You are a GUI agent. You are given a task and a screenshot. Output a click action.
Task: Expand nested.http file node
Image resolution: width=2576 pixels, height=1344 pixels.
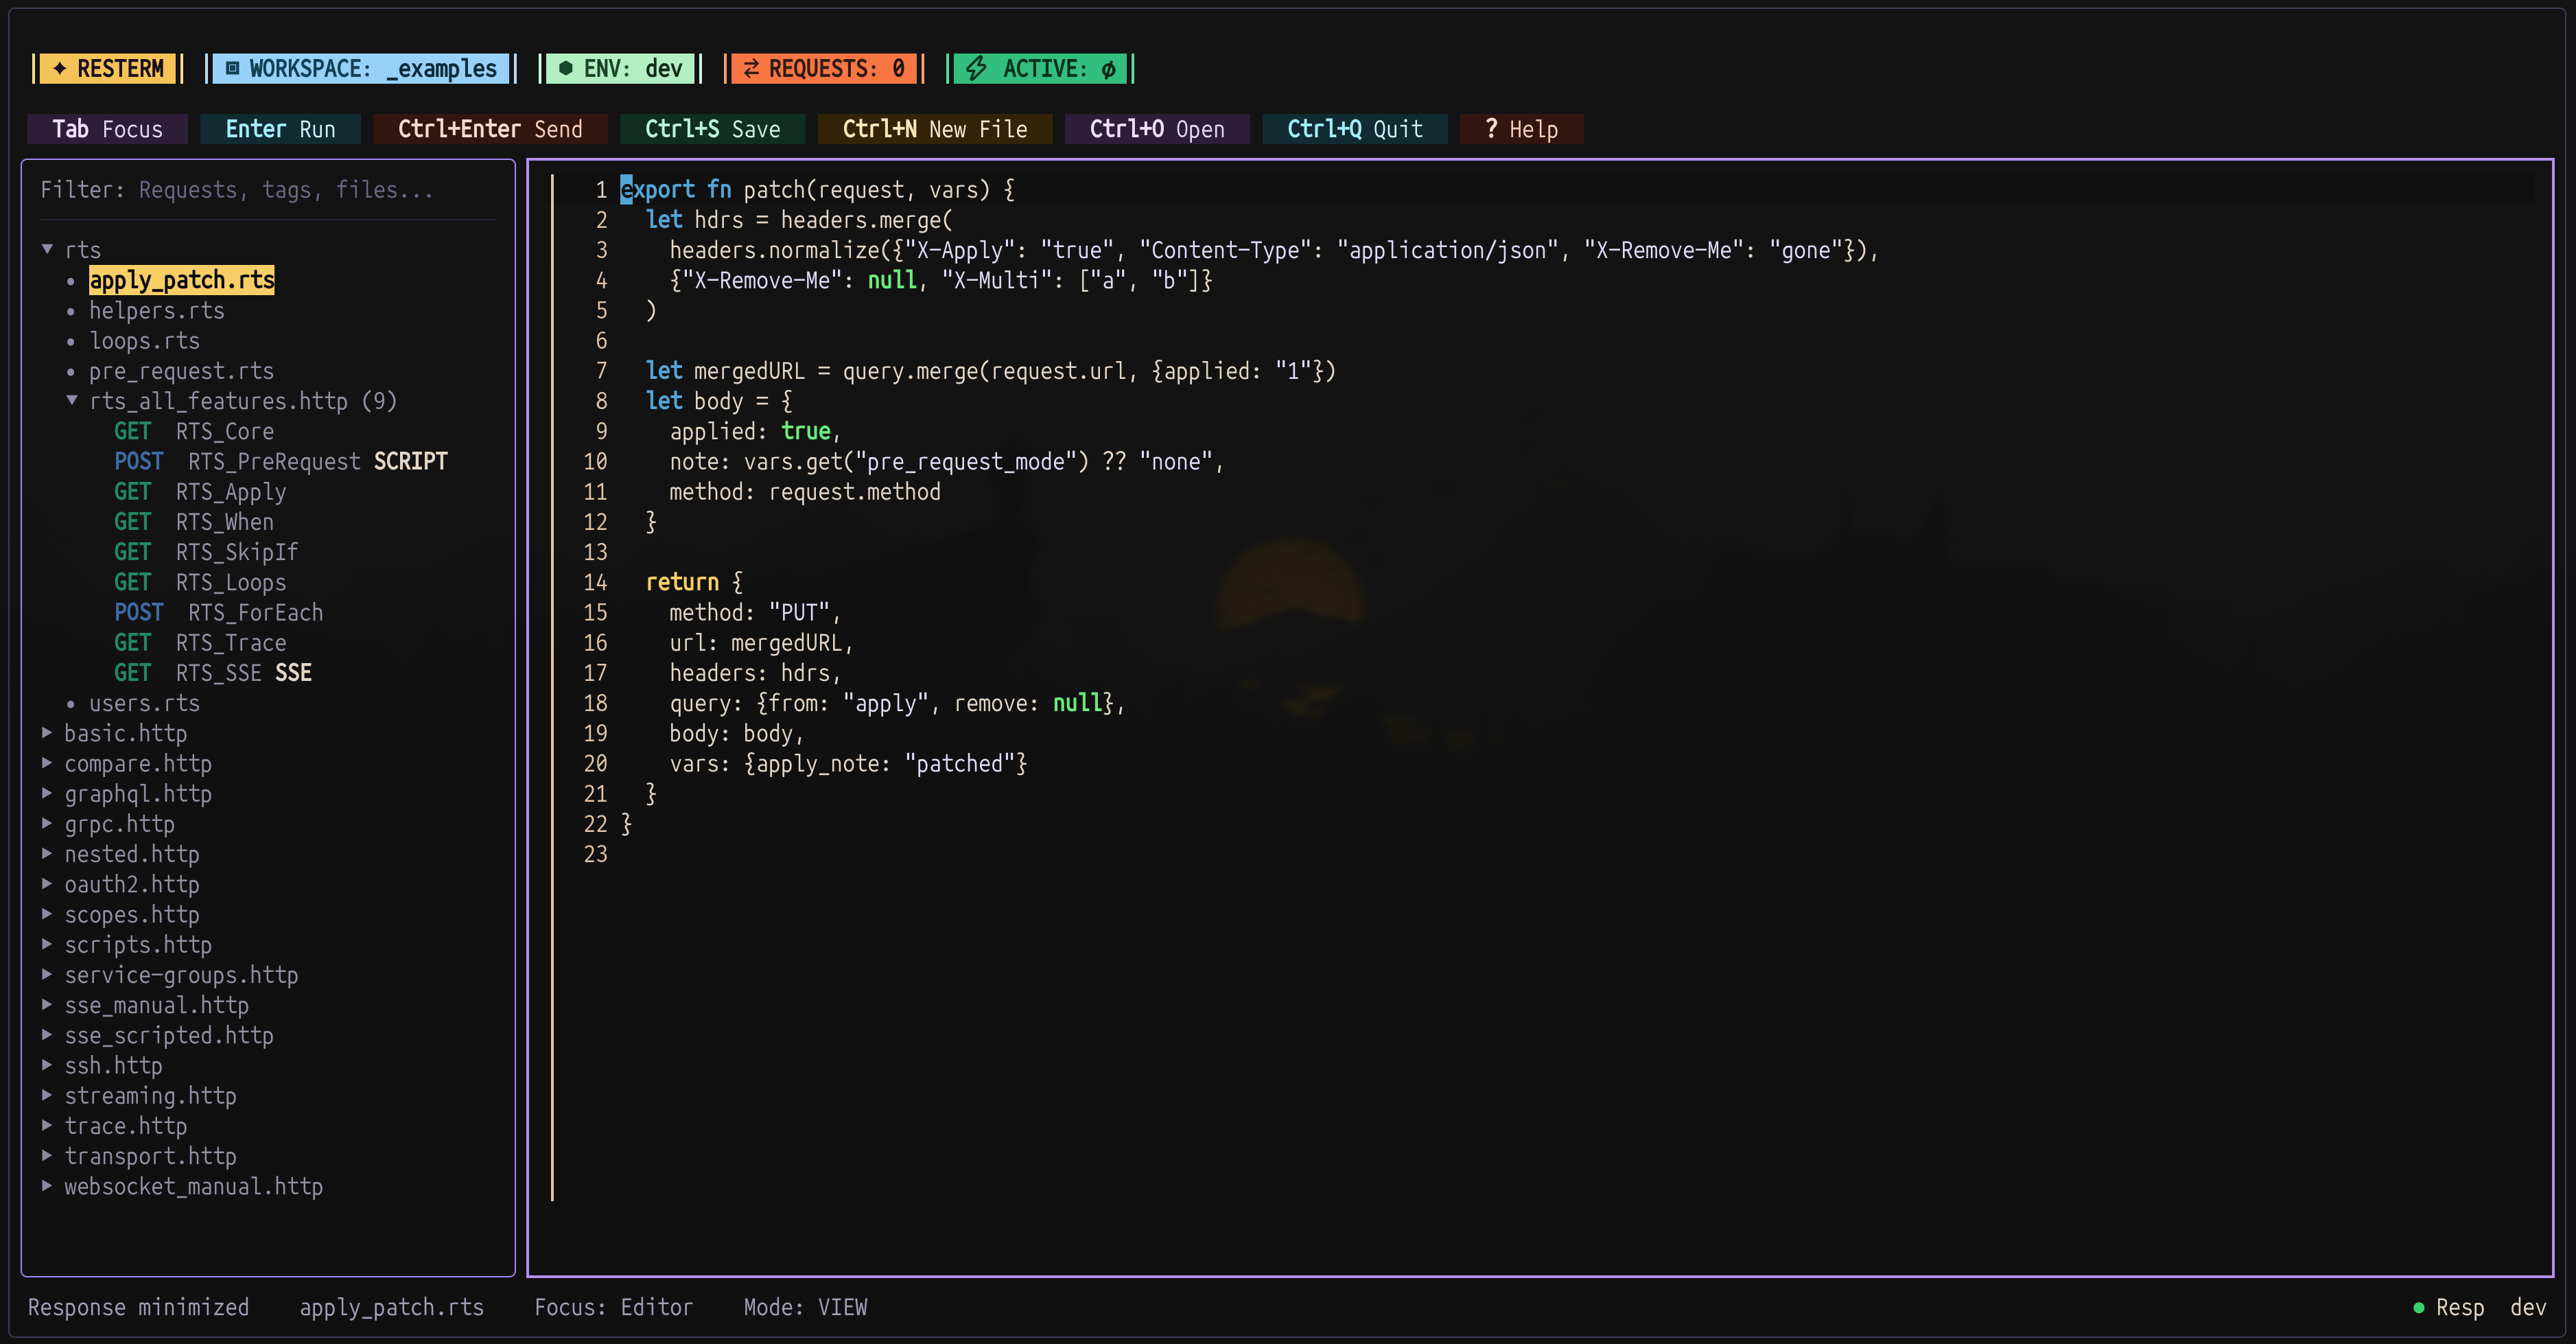pos(47,854)
